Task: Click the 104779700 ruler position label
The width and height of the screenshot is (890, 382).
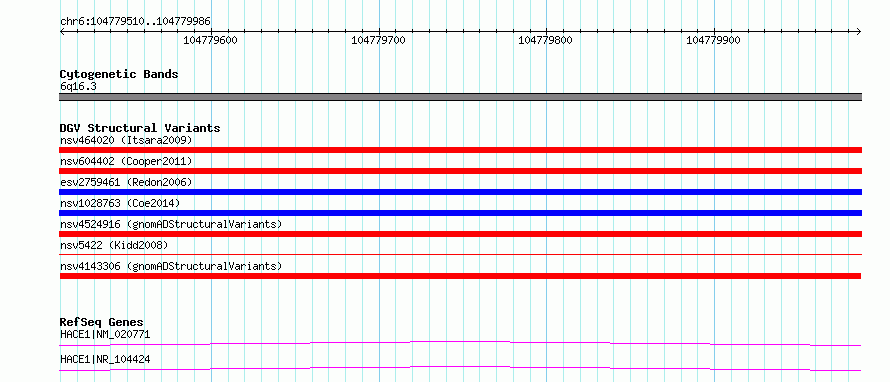Action: (x=378, y=40)
